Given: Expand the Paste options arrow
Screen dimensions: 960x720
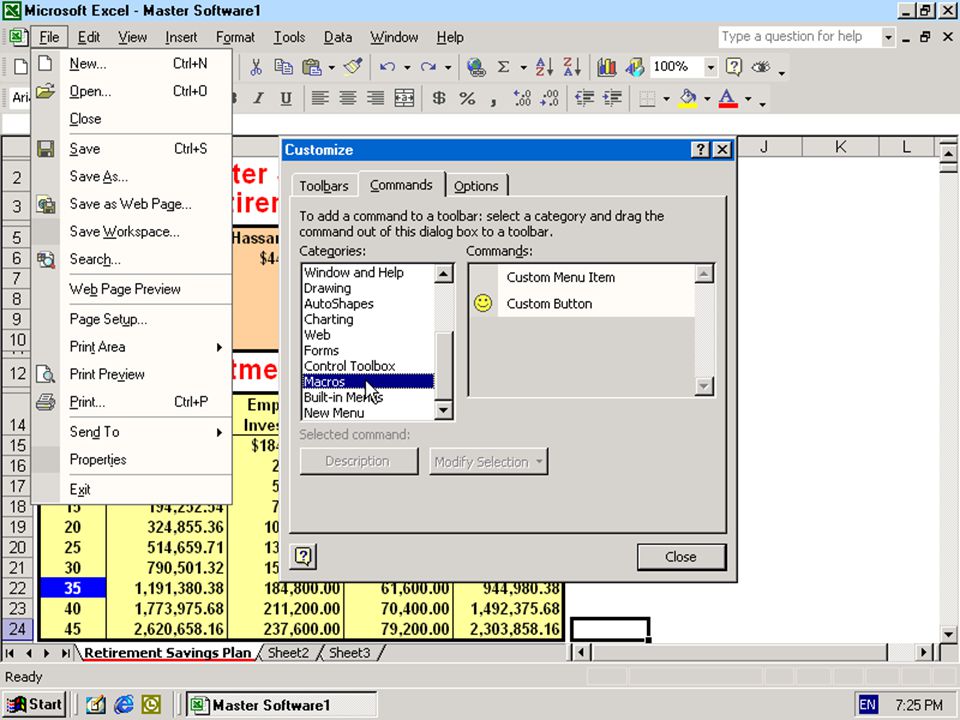Looking at the screenshot, I should (x=331, y=67).
